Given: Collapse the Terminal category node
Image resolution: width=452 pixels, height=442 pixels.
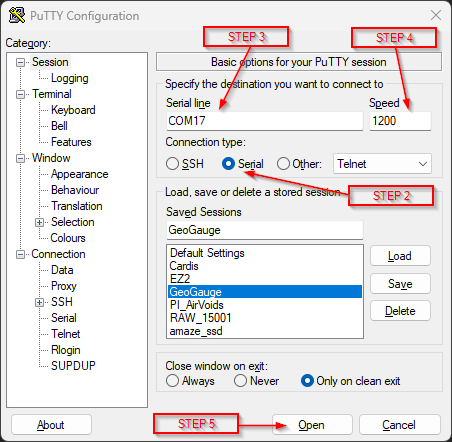Looking at the screenshot, I should coord(21,94).
